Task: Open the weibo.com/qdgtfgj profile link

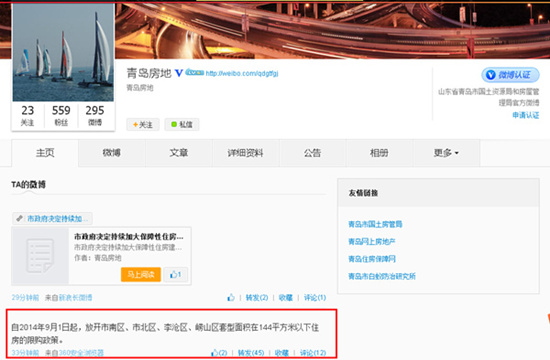Action: click(242, 73)
